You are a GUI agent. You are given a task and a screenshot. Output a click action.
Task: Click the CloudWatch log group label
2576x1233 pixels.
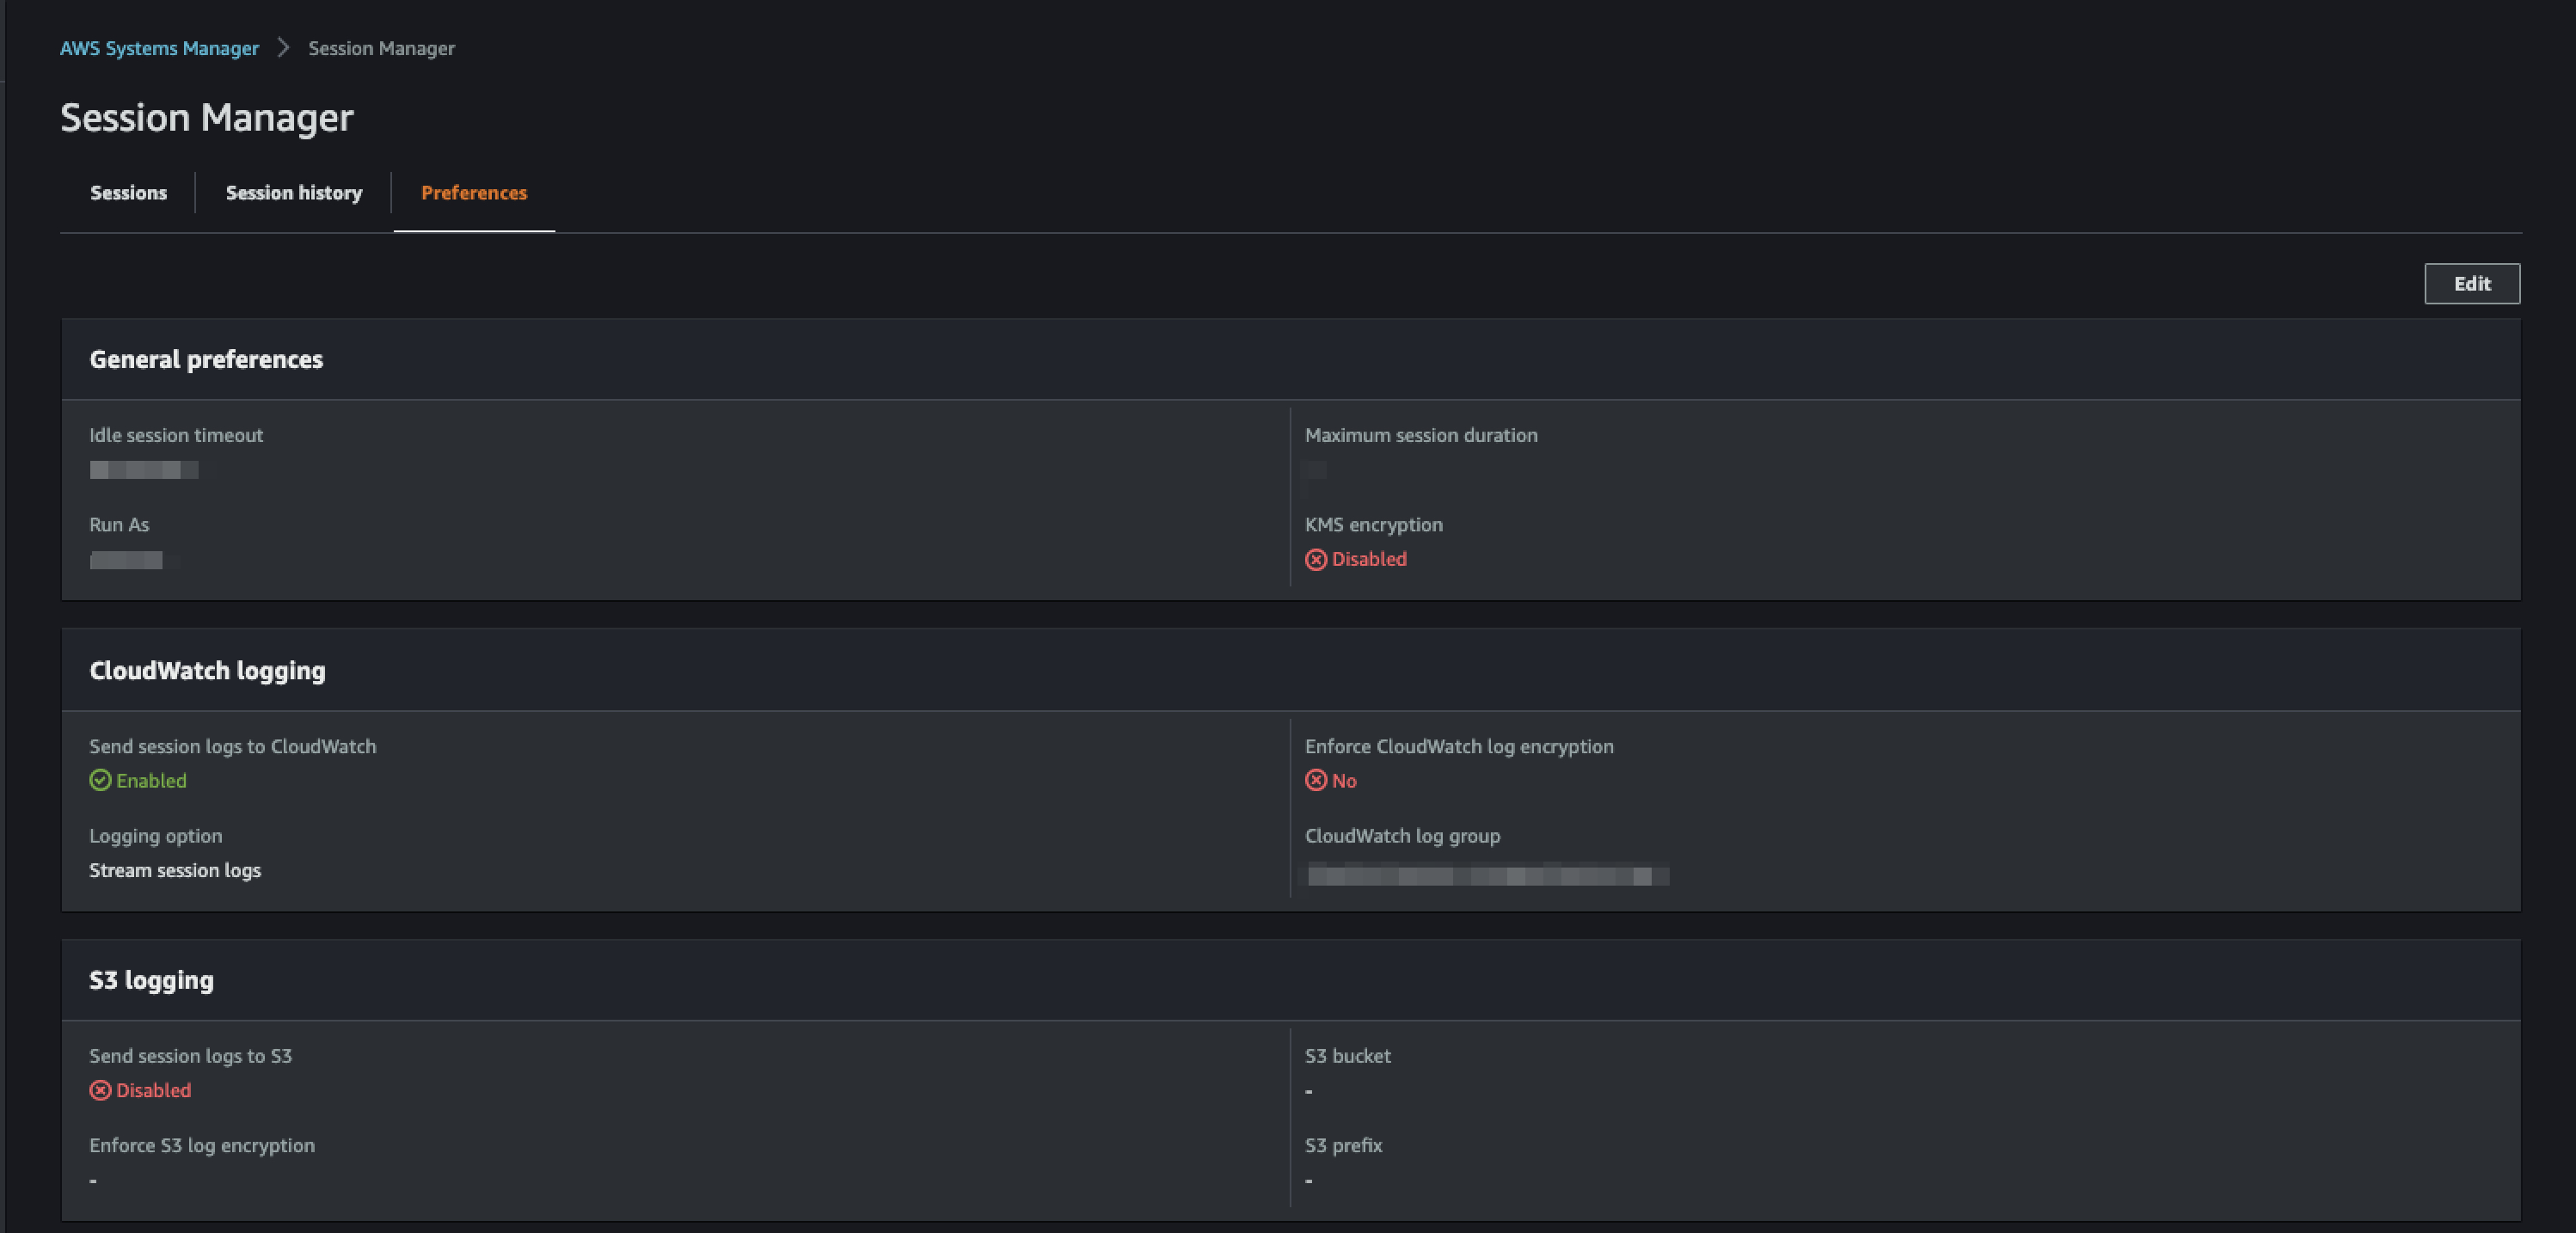point(1402,835)
